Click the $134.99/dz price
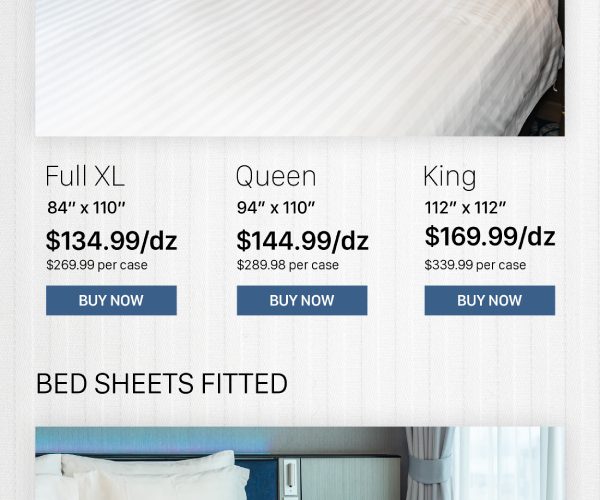The image size is (600, 500). click(x=111, y=241)
